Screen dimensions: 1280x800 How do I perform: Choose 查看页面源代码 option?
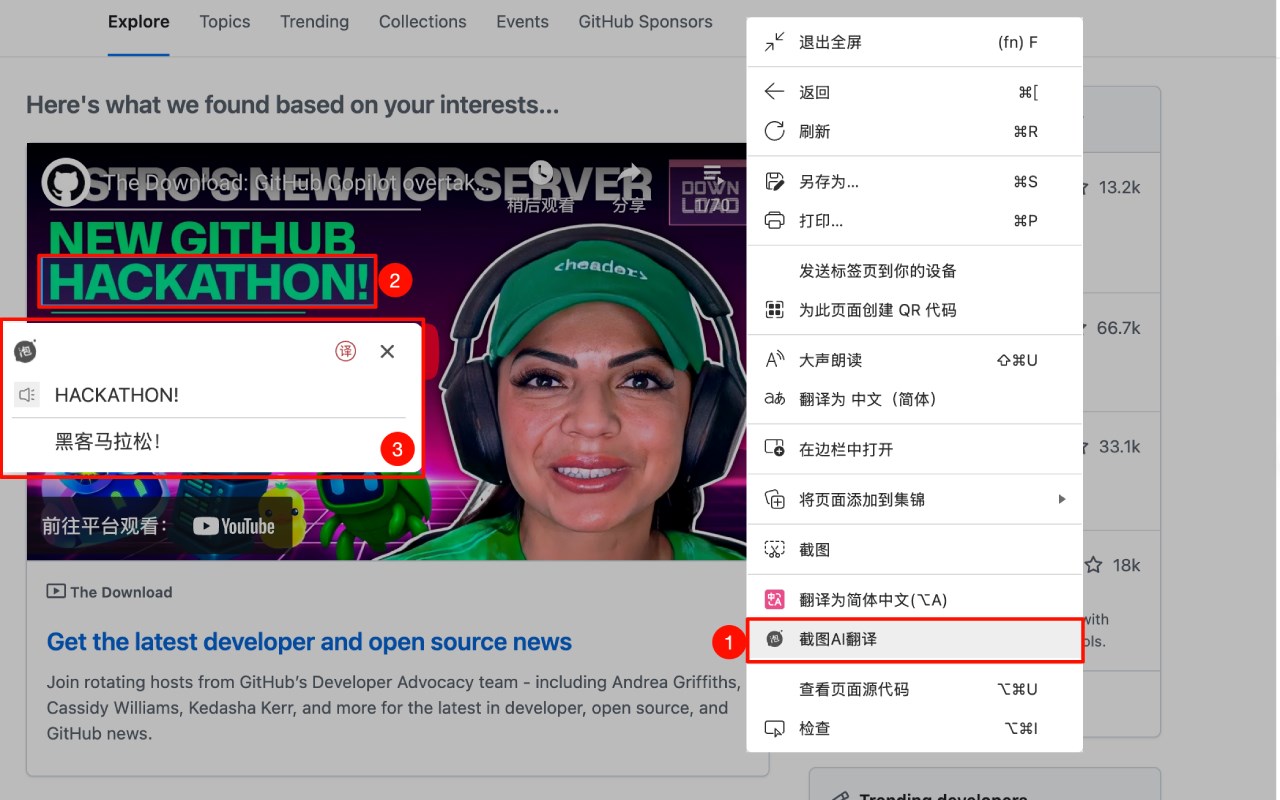(x=914, y=689)
